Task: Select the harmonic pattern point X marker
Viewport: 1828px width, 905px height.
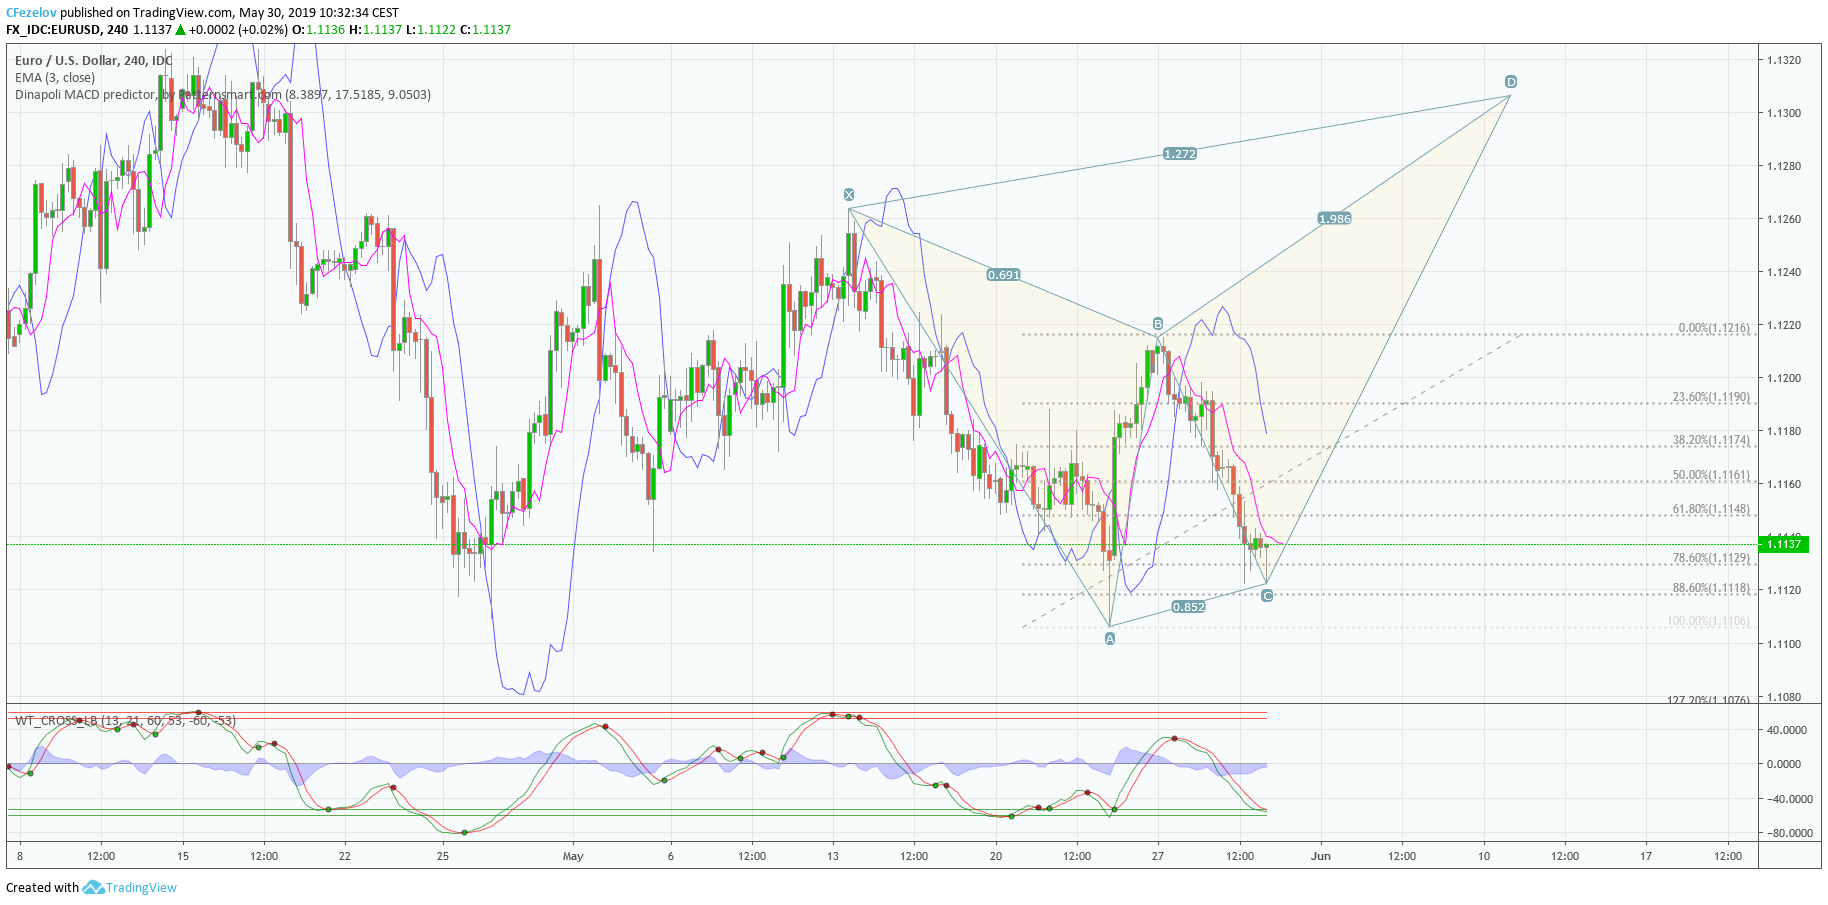Action: point(849,194)
